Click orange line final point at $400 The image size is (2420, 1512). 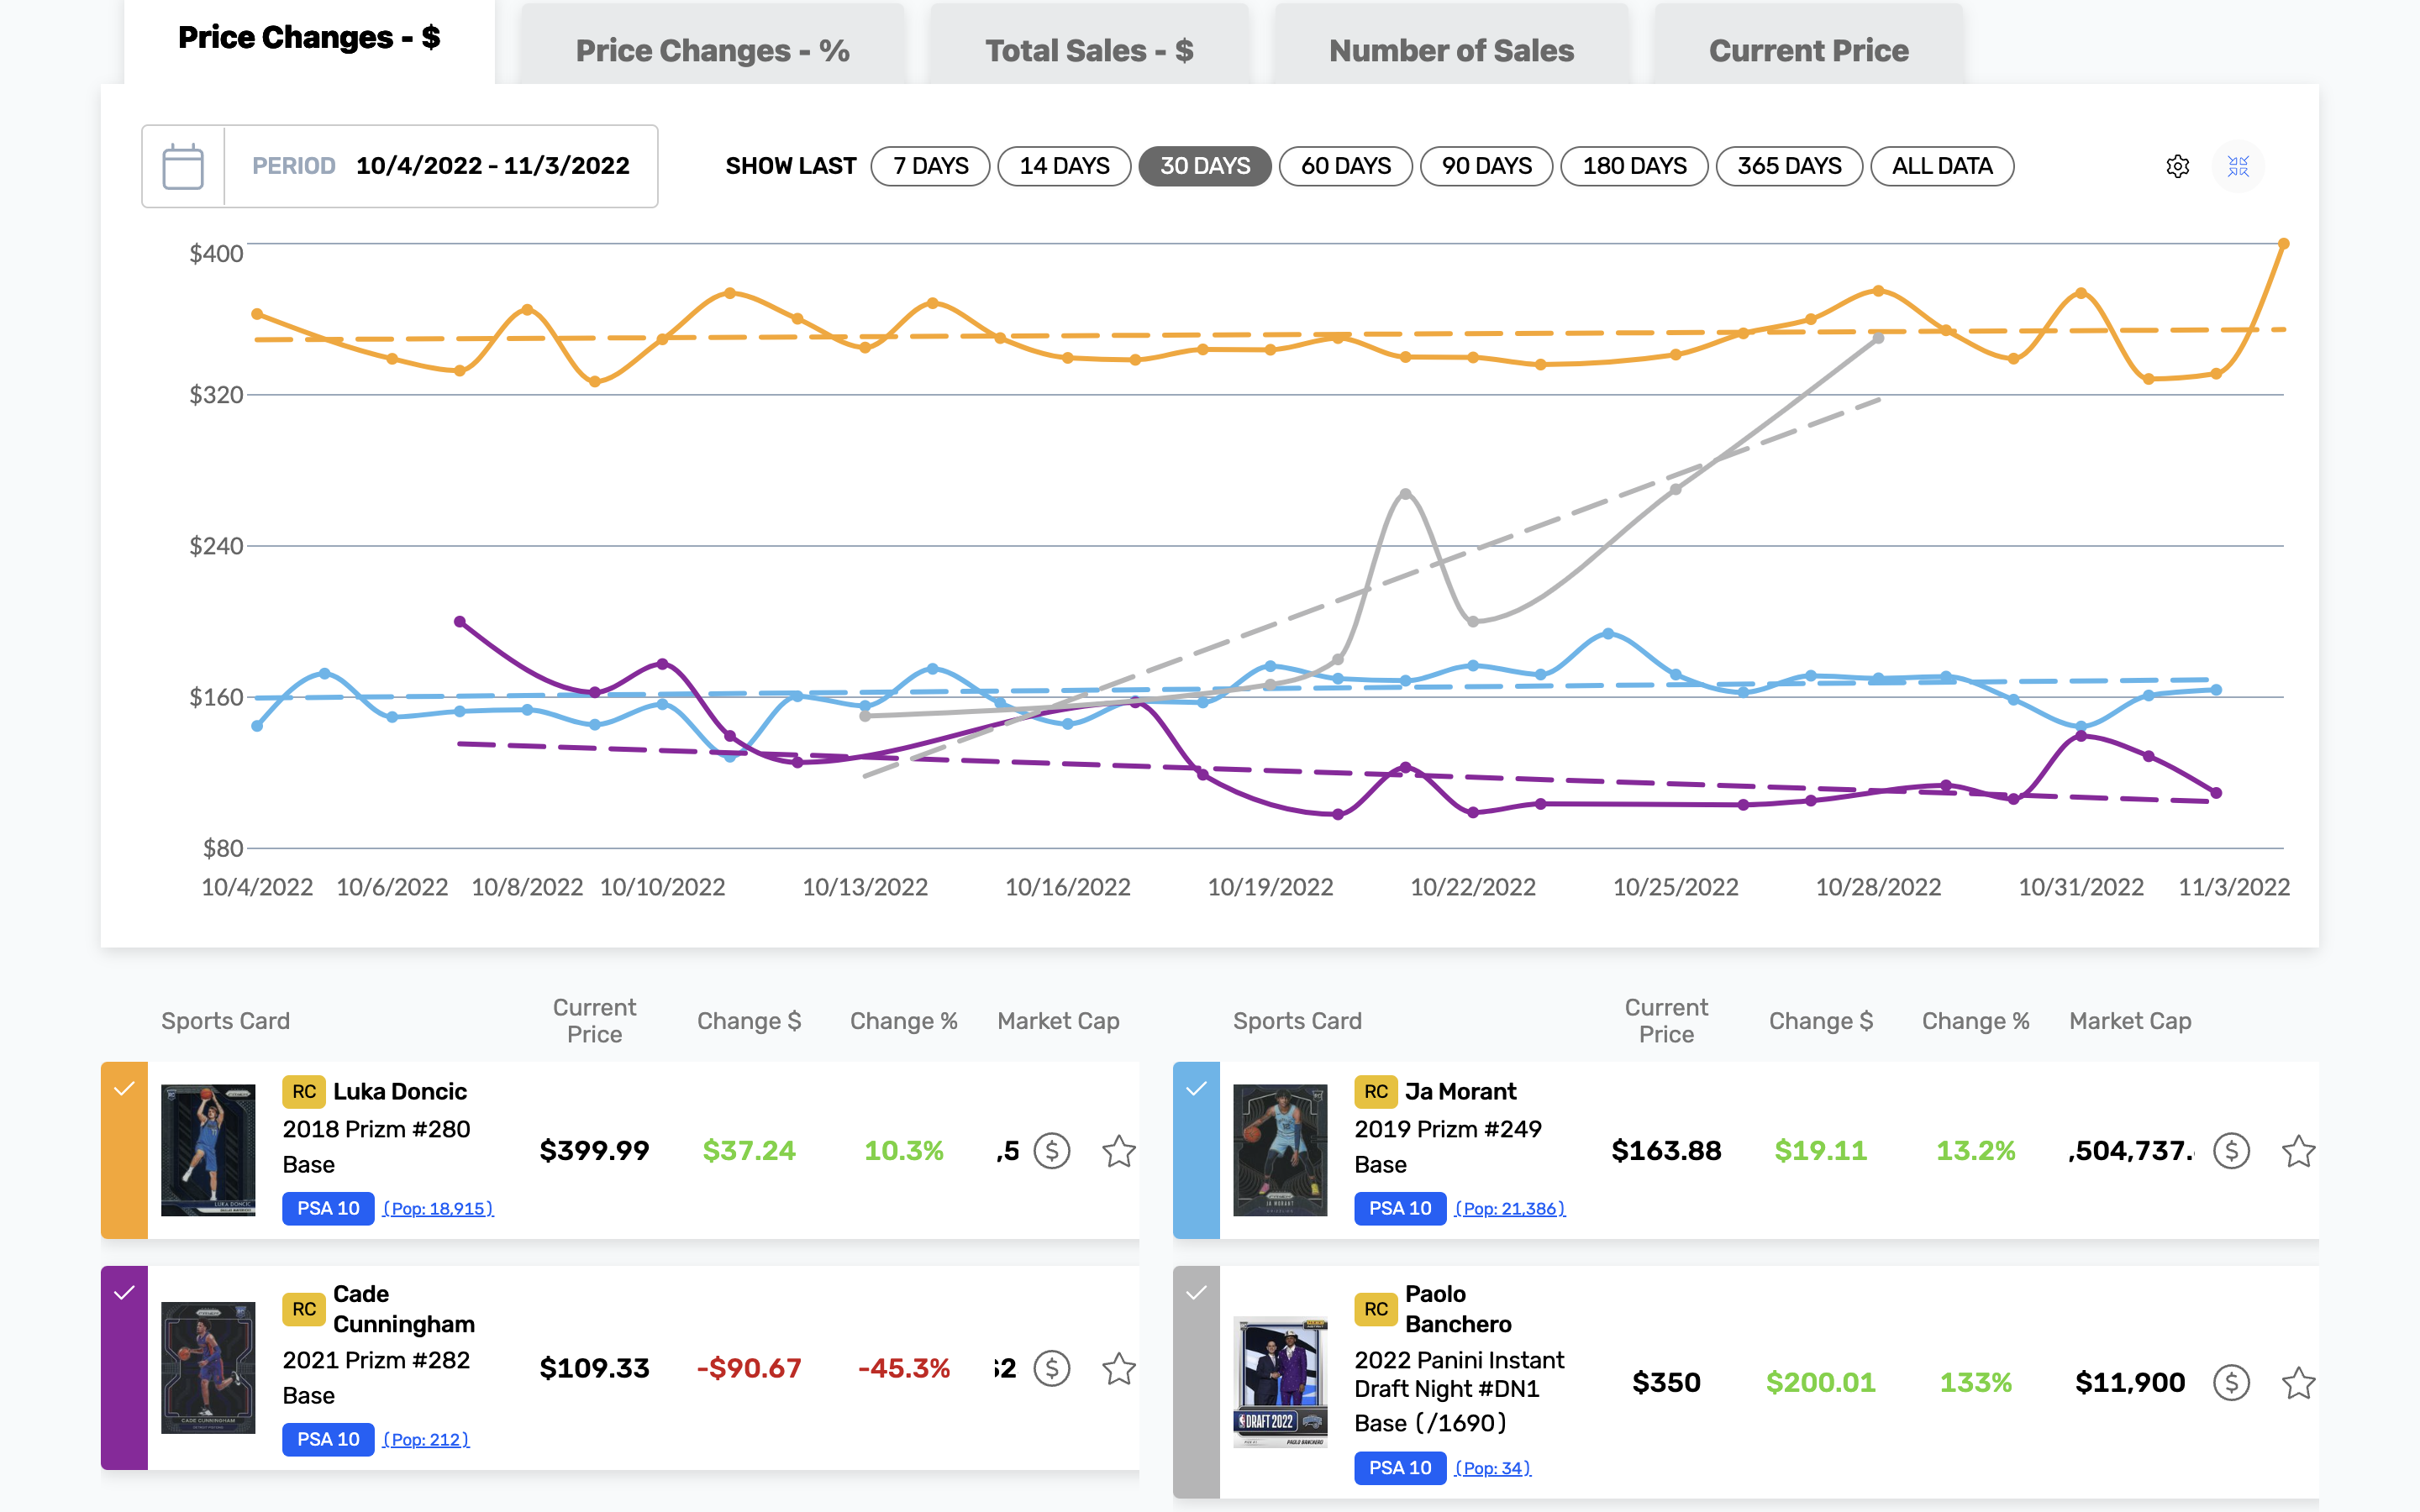point(2283,244)
